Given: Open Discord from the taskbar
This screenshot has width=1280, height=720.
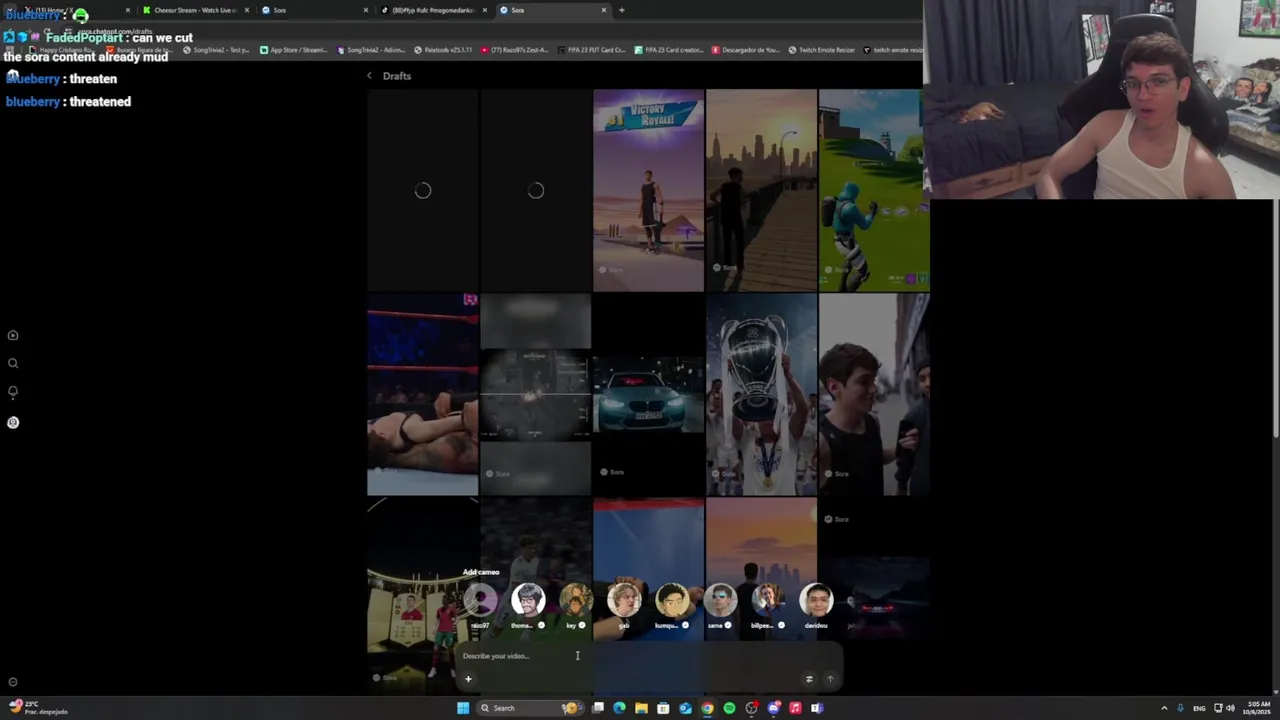Looking at the screenshot, I should [x=773, y=708].
